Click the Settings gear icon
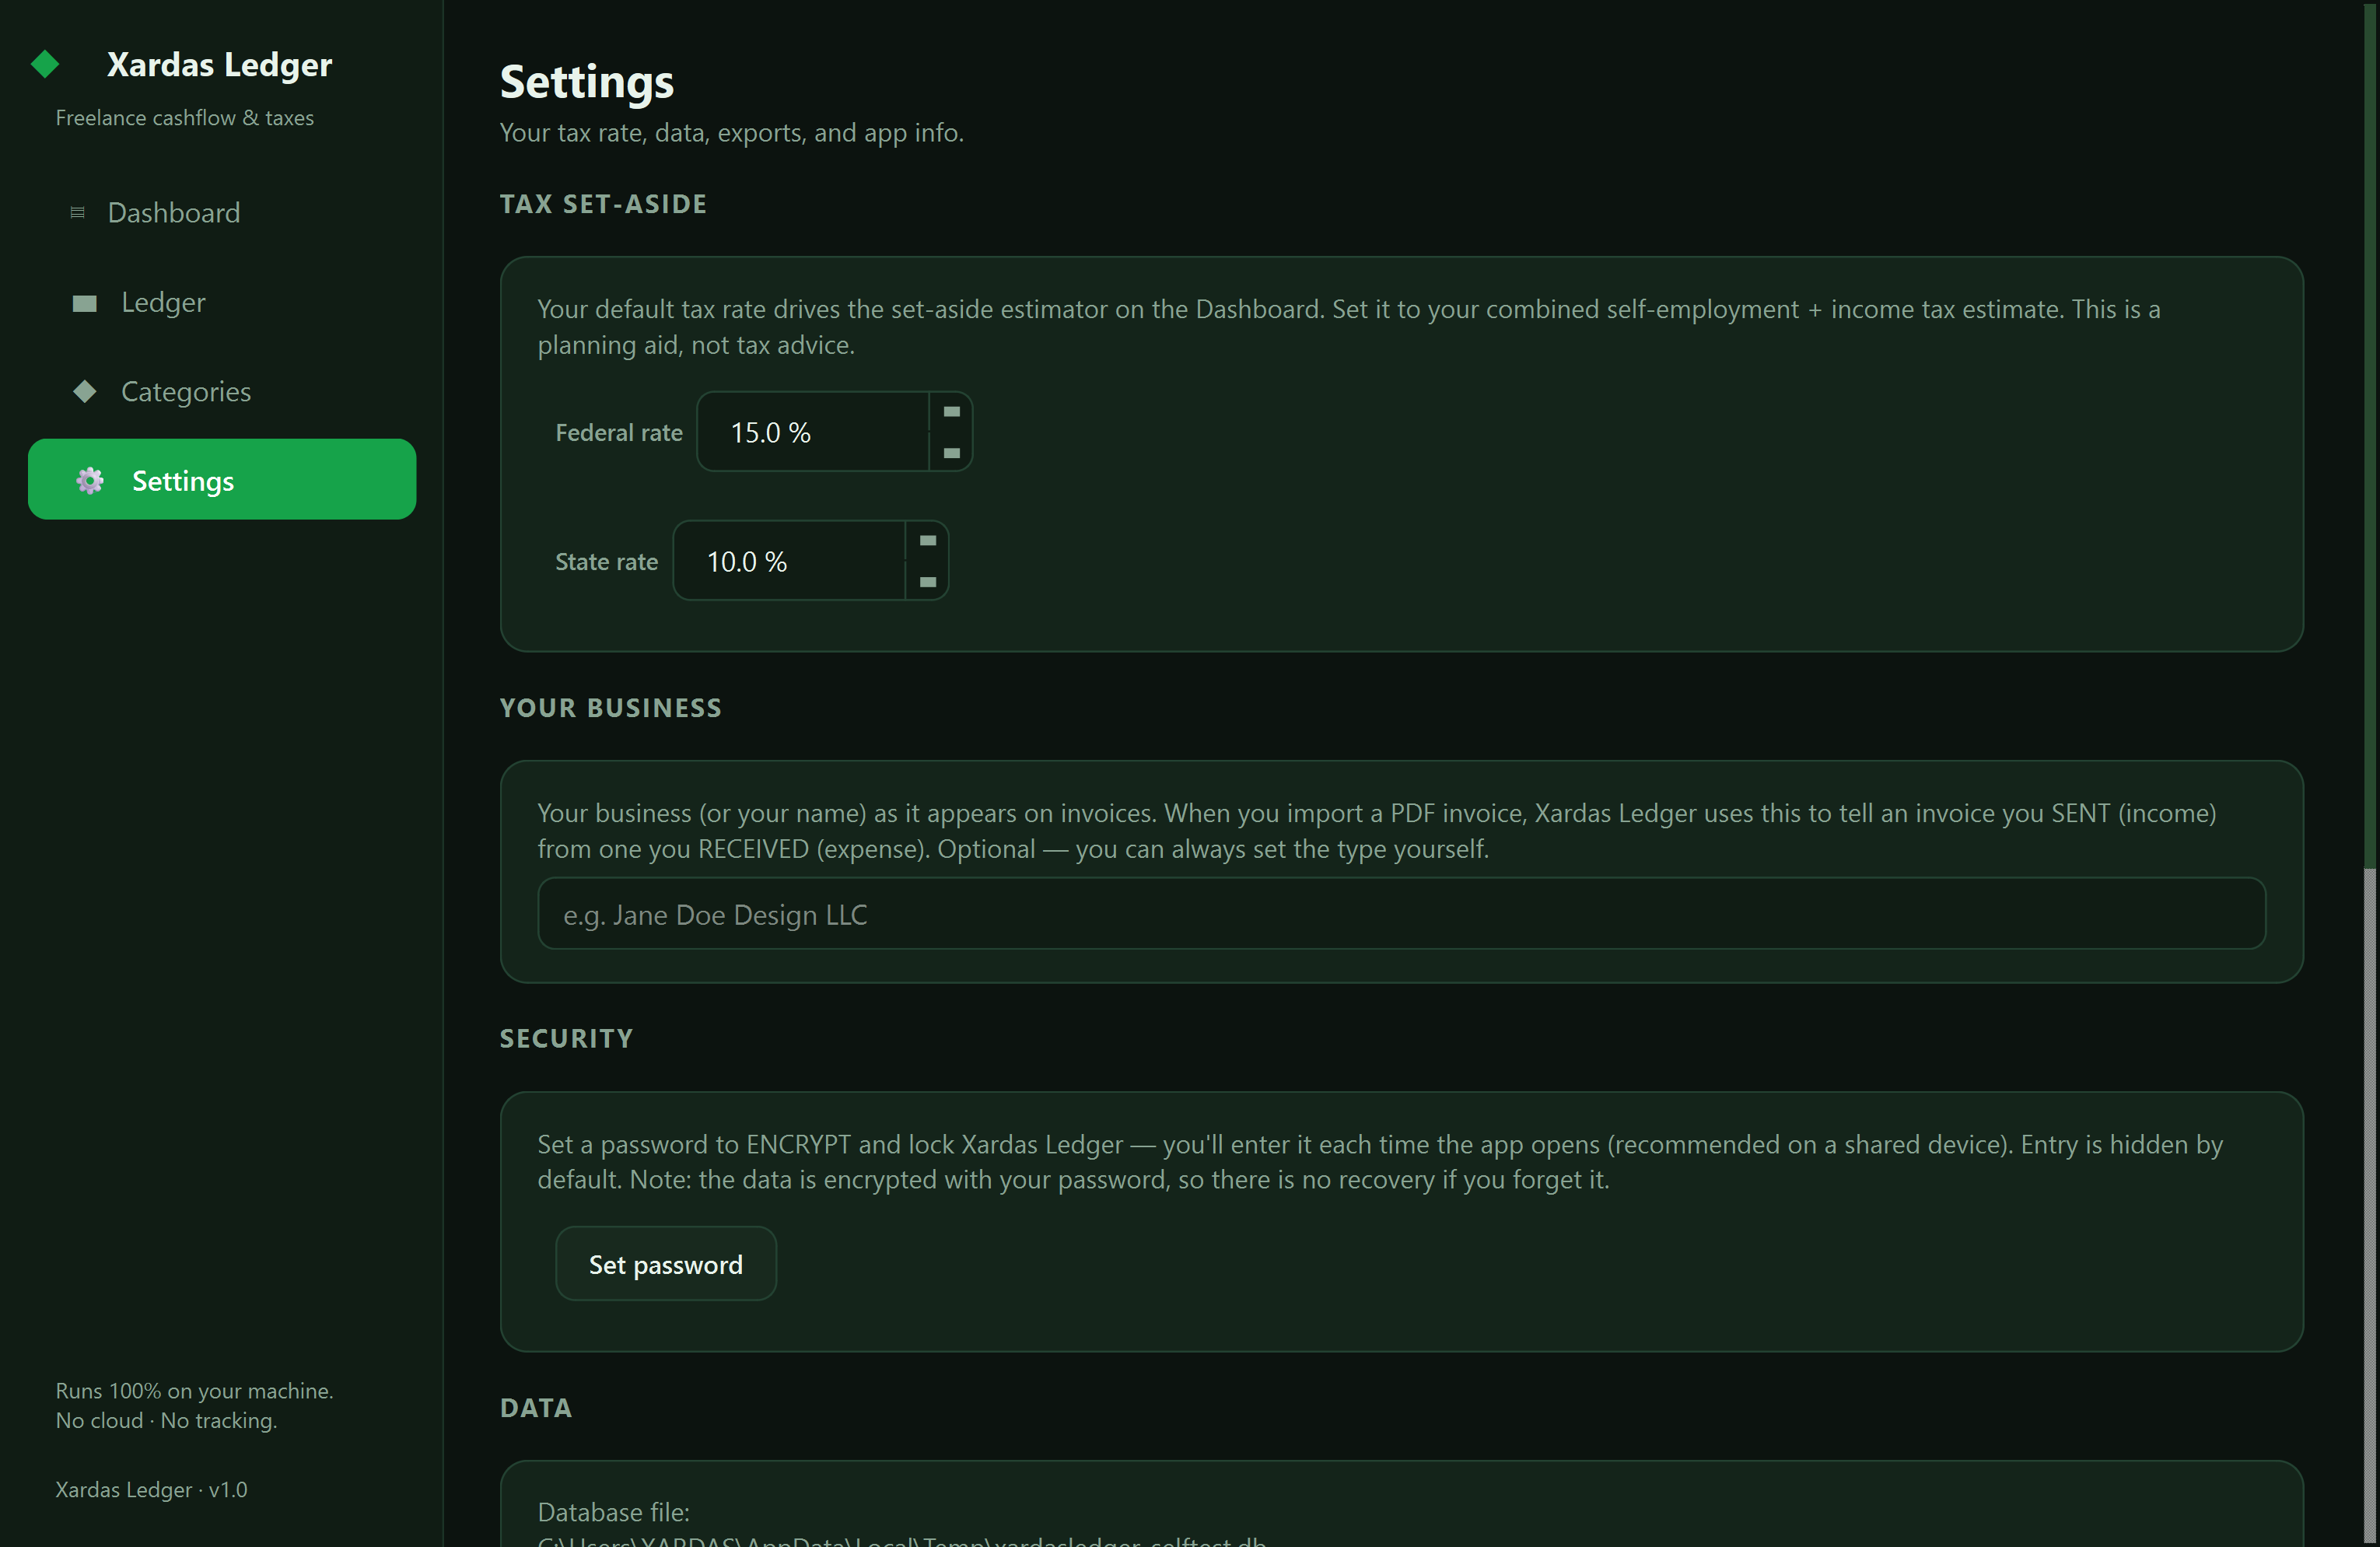The image size is (2380, 1547). (90, 481)
